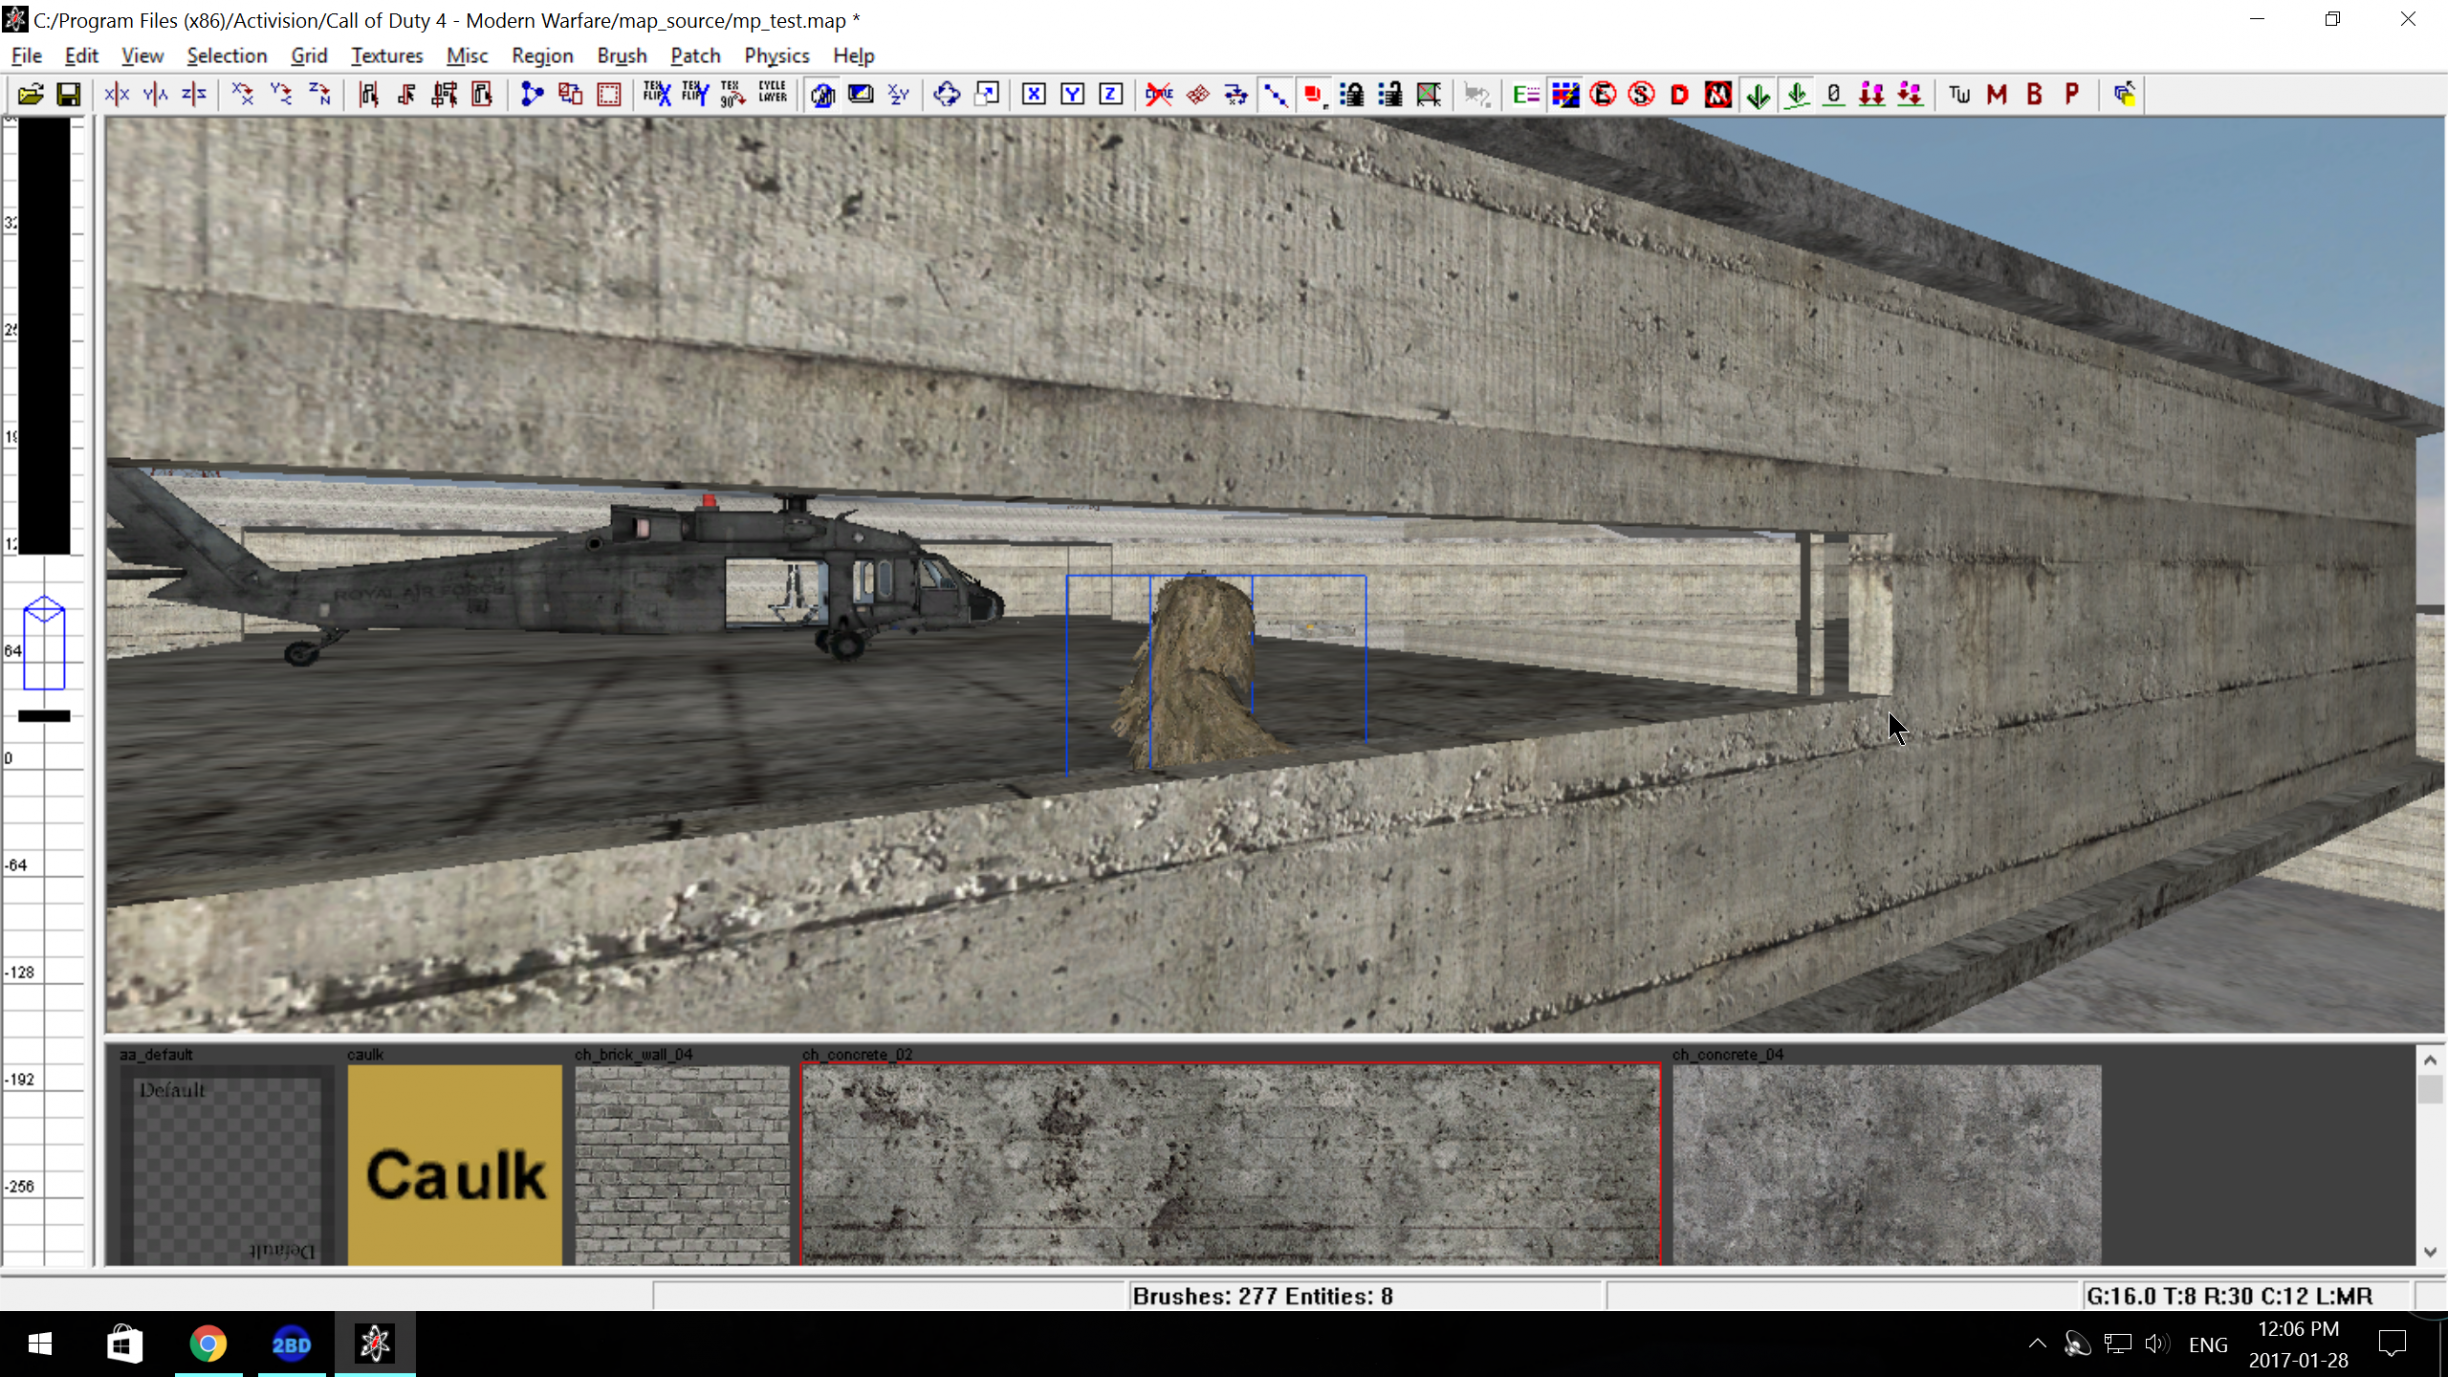Toggle the crossed-out S filter
Screen dimensions: 2448x1377
(1641, 94)
